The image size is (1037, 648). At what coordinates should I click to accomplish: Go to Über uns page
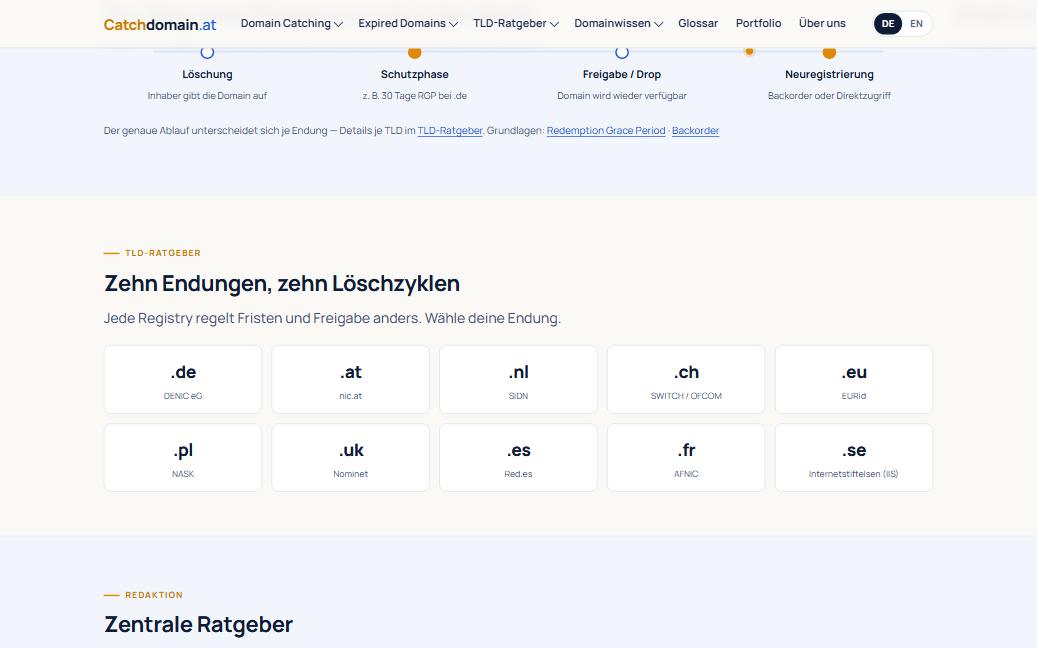(x=822, y=23)
